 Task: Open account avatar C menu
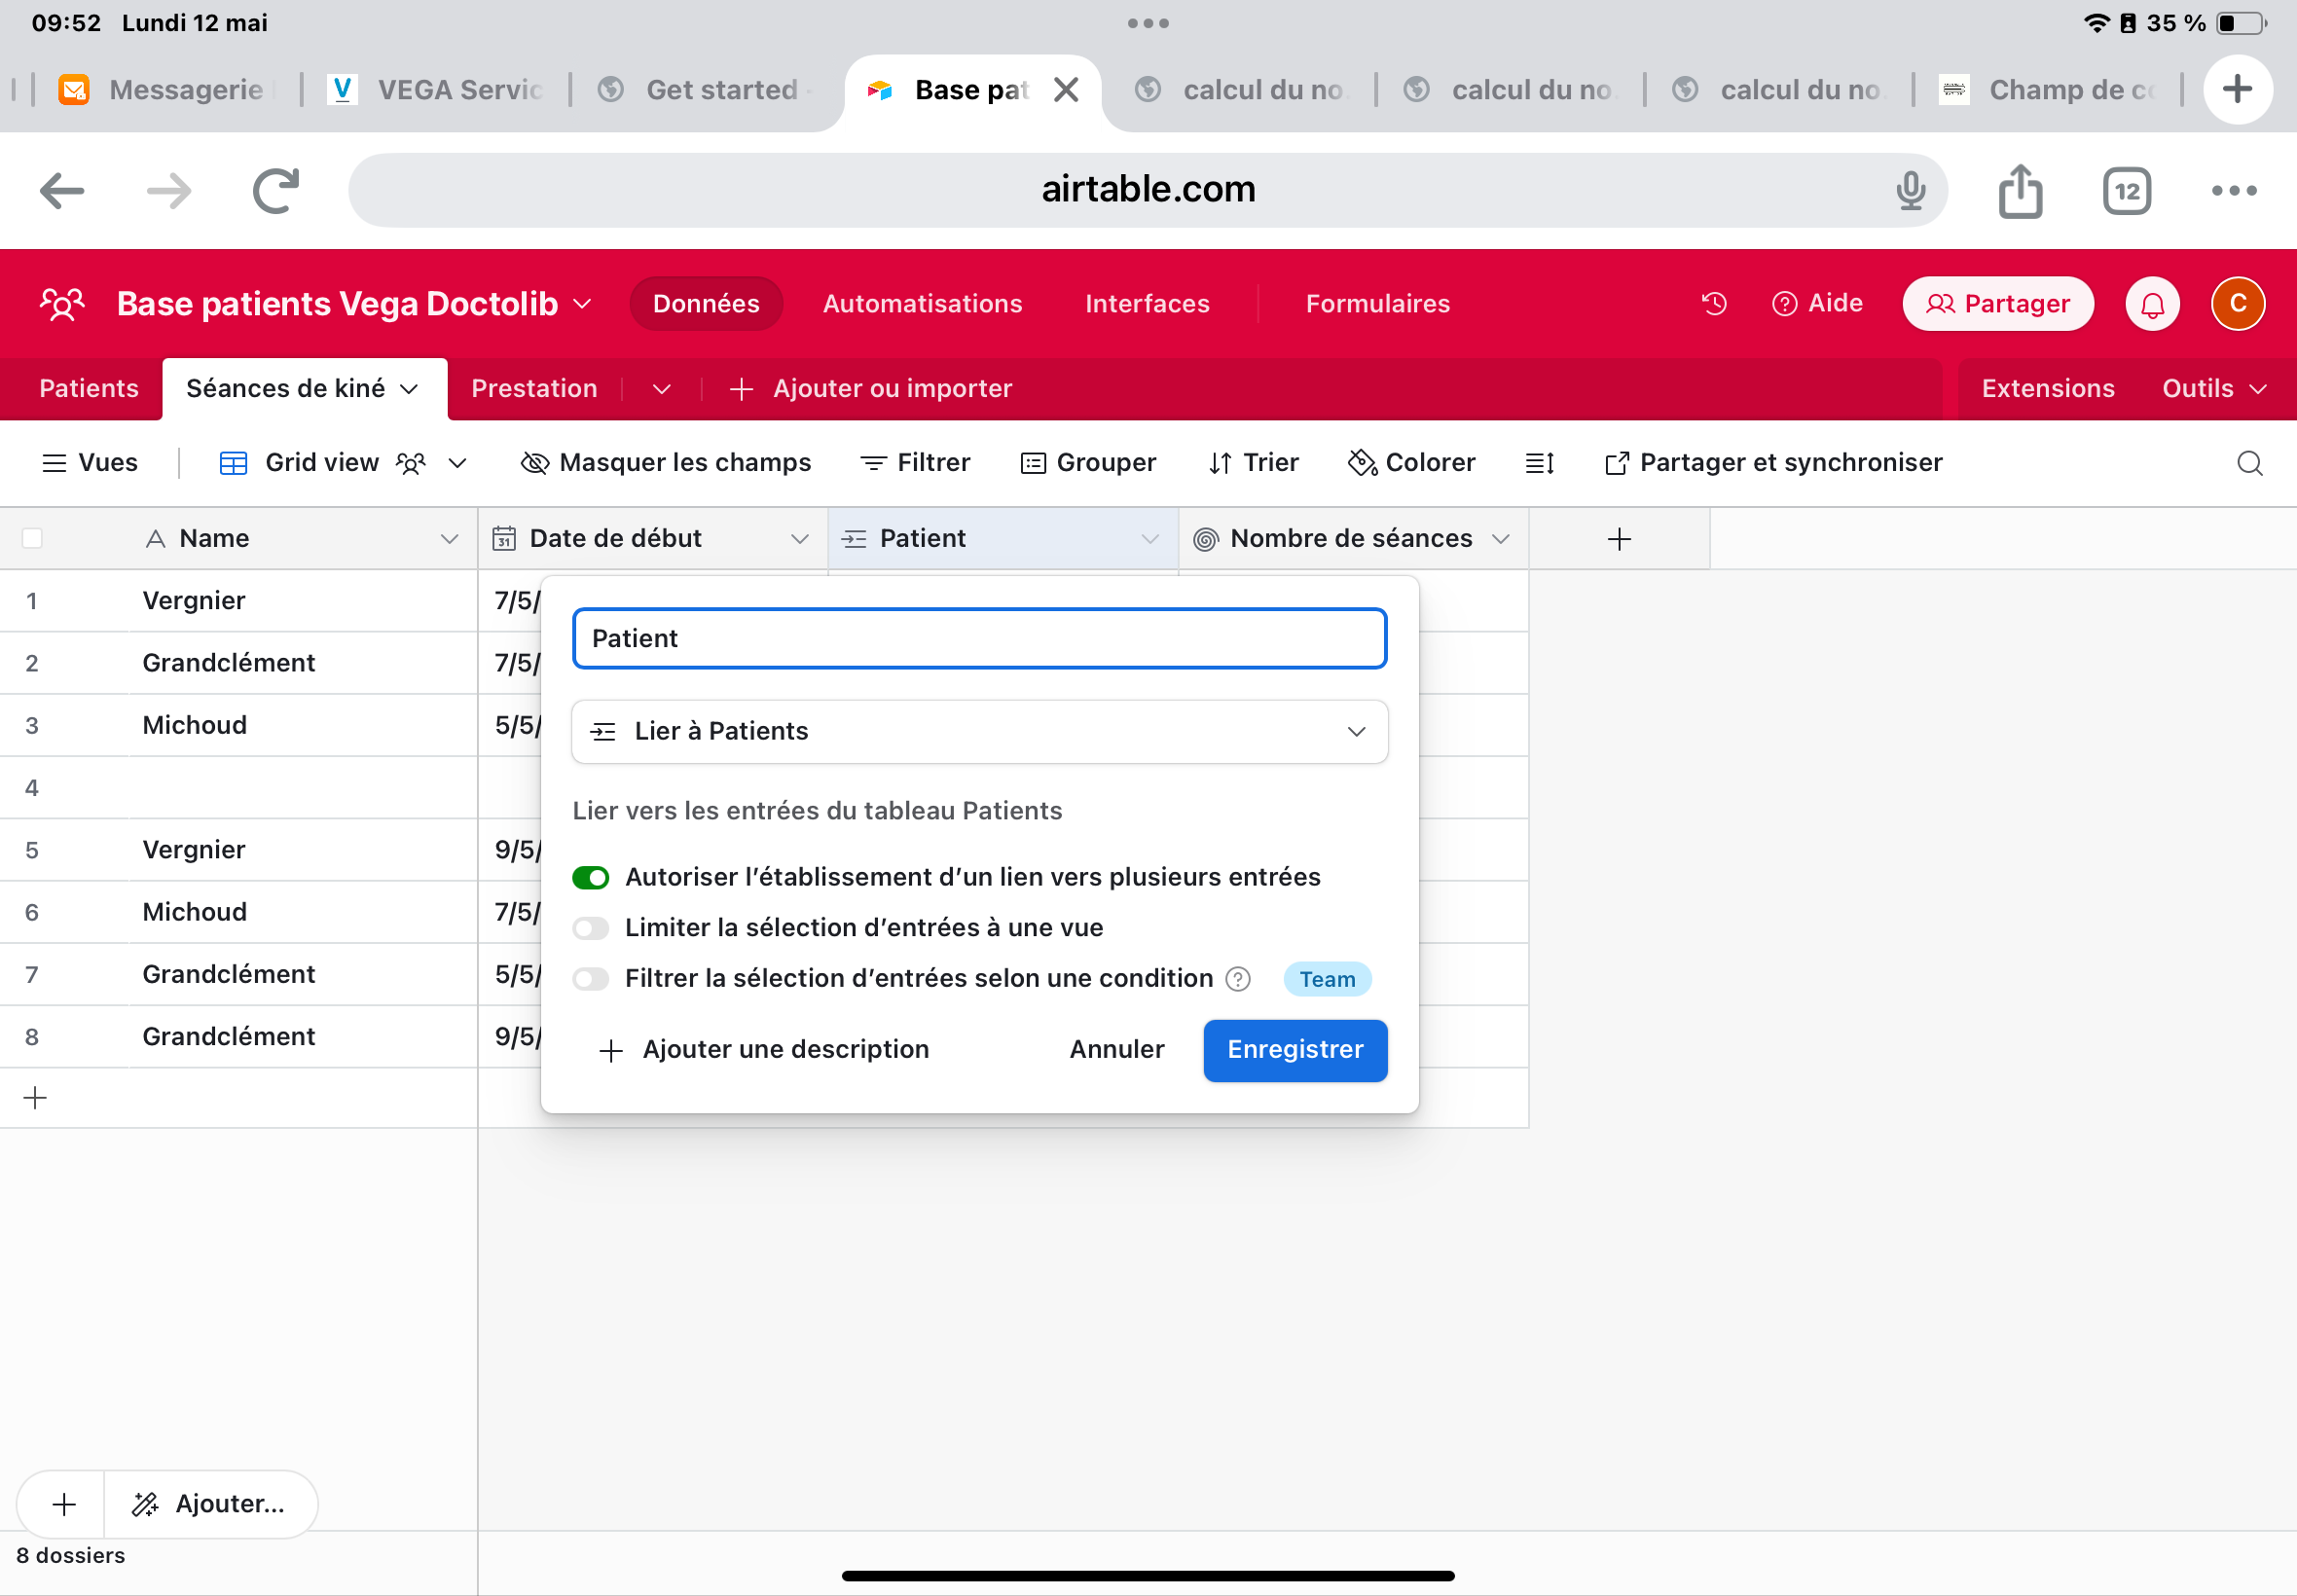(2238, 303)
